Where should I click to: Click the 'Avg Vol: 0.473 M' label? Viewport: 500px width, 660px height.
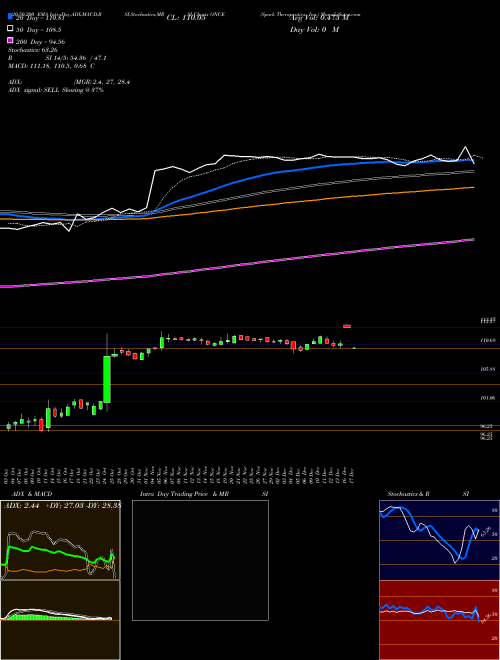coord(319,18)
